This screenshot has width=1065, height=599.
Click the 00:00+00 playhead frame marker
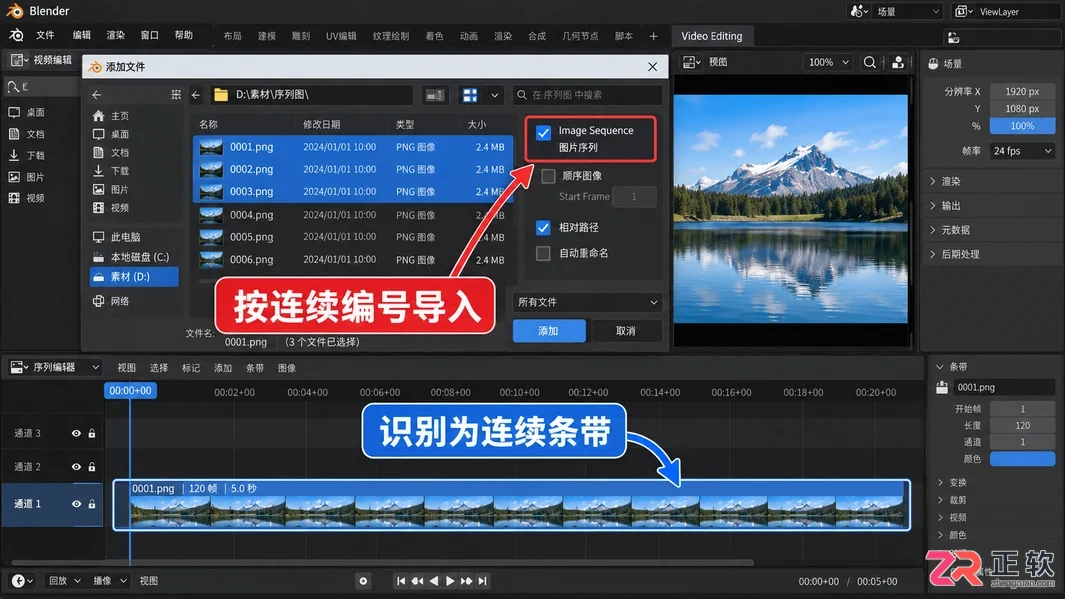point(130,391)
